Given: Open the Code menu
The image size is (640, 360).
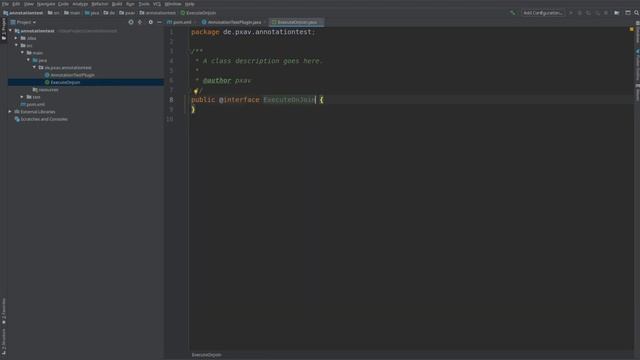Looking at the screenshot, I should coord(63,4).
